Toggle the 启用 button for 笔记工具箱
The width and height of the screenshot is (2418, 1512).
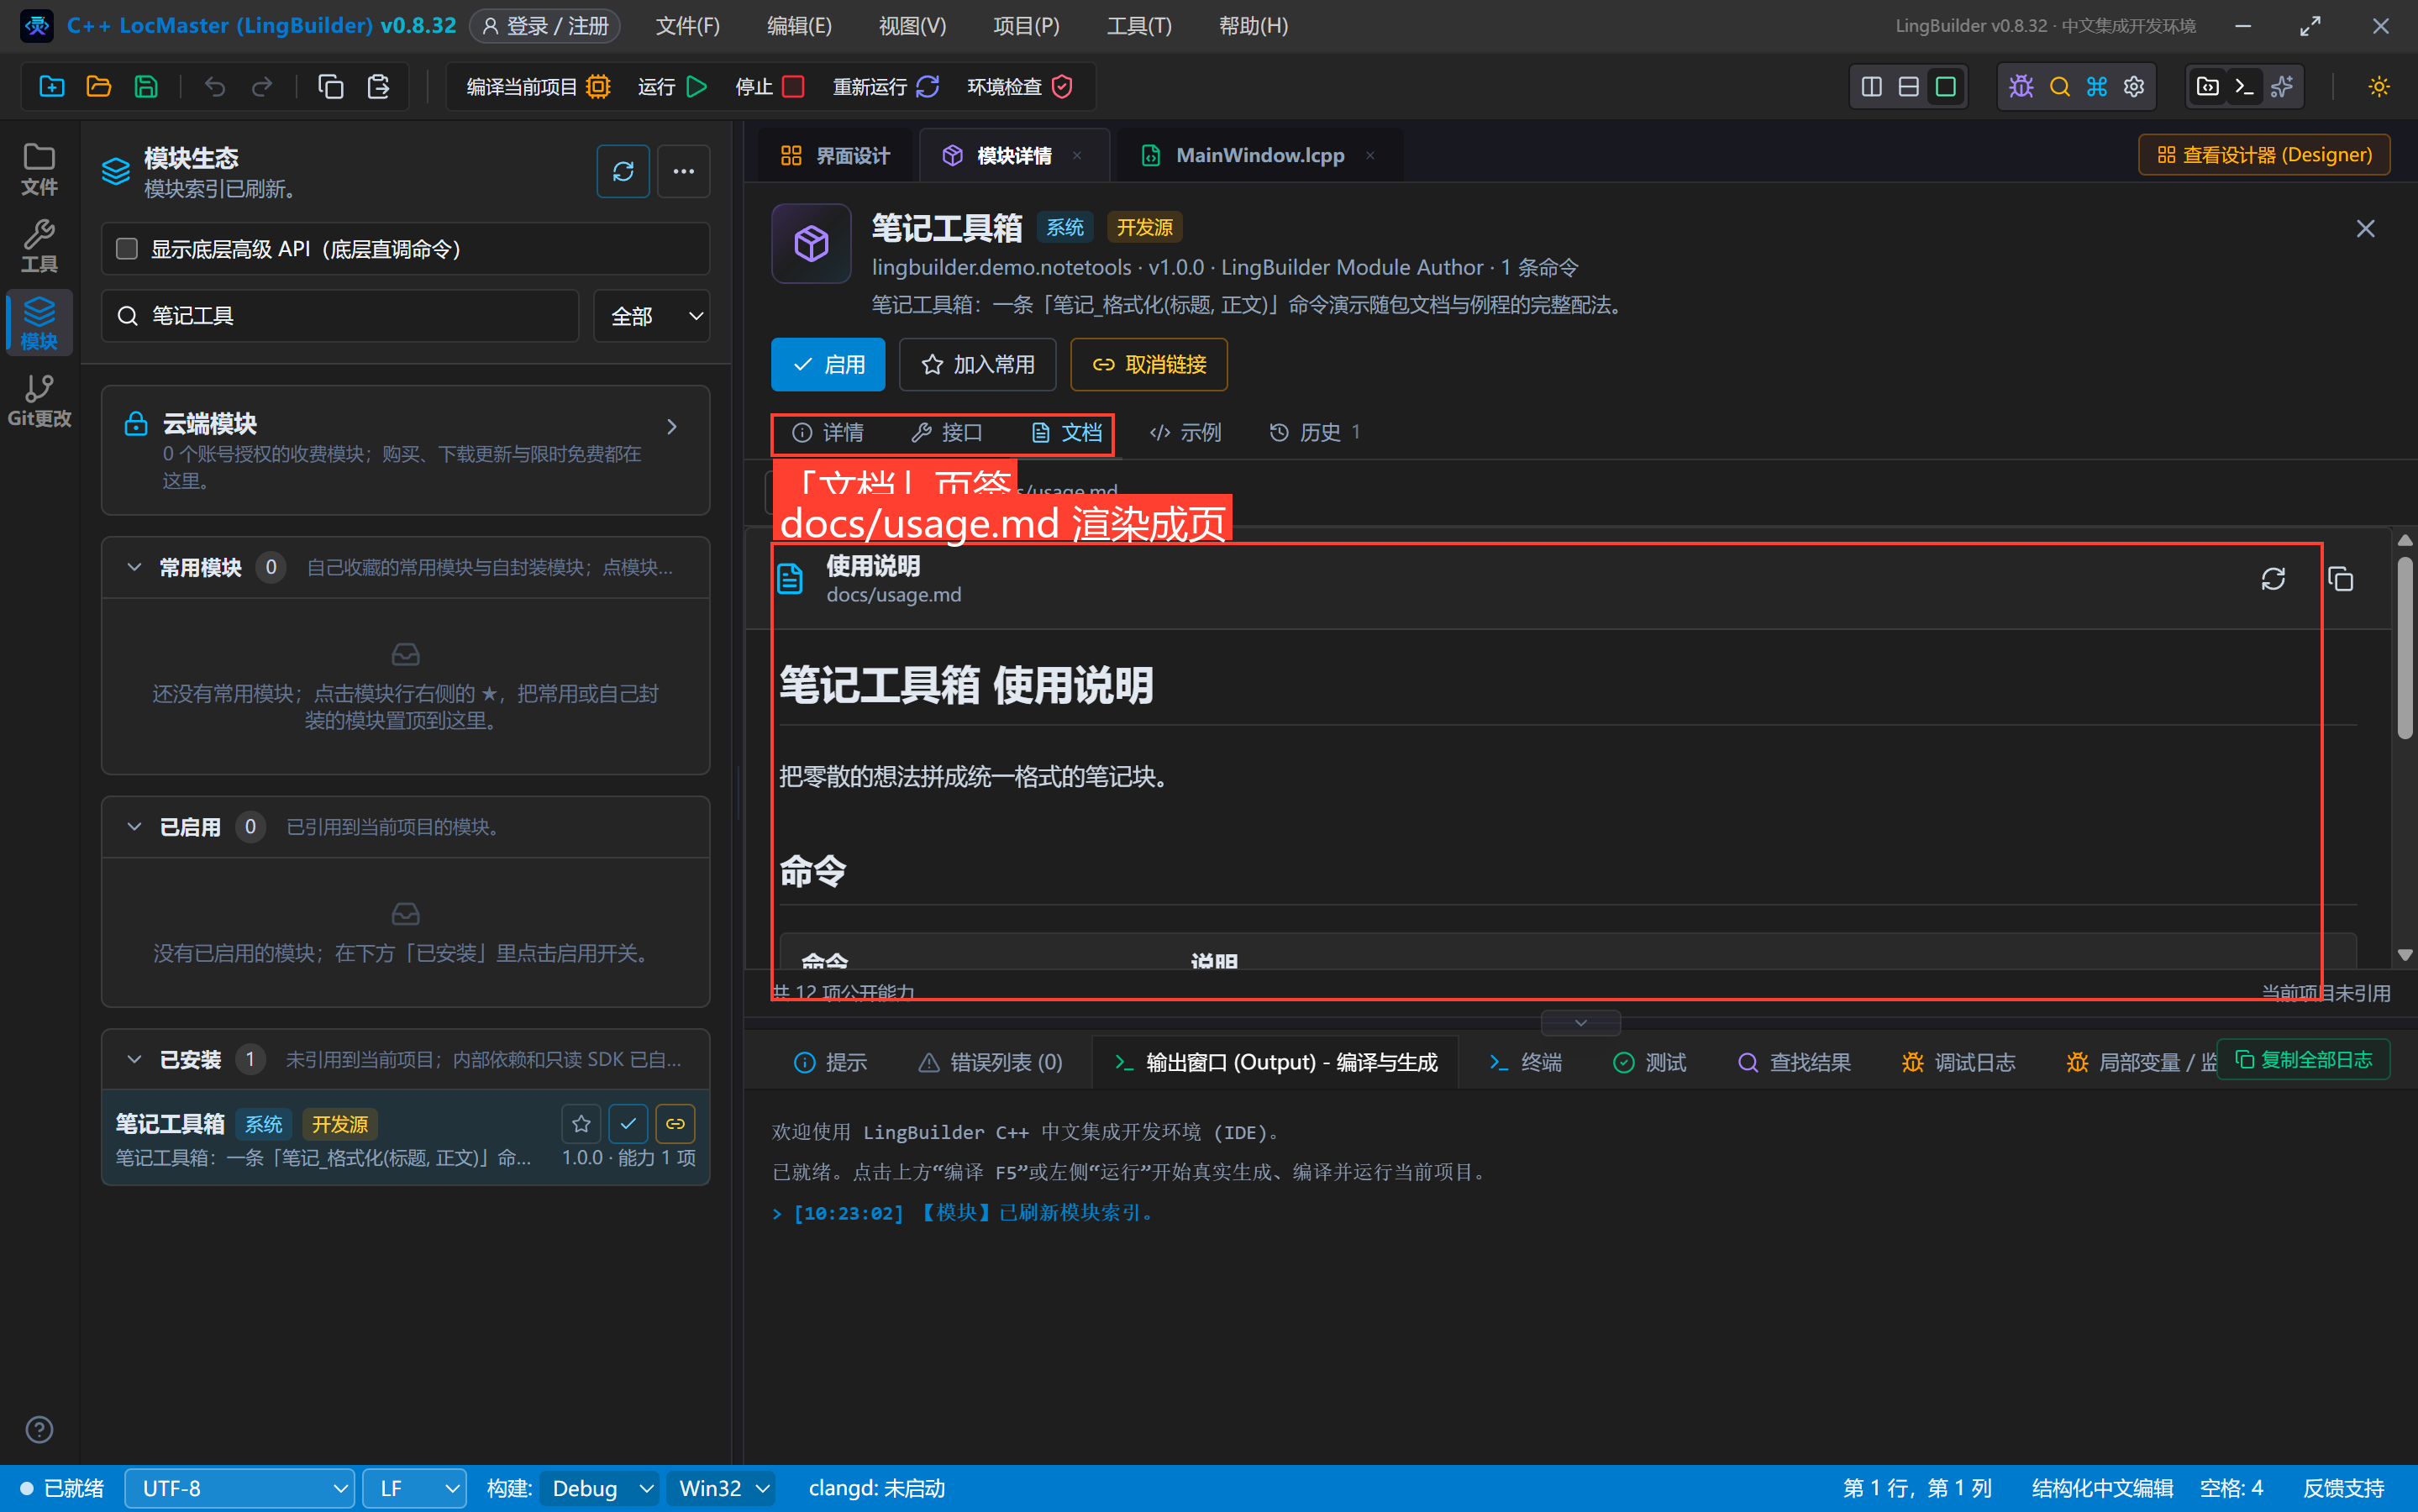click(x=828, y=364)
